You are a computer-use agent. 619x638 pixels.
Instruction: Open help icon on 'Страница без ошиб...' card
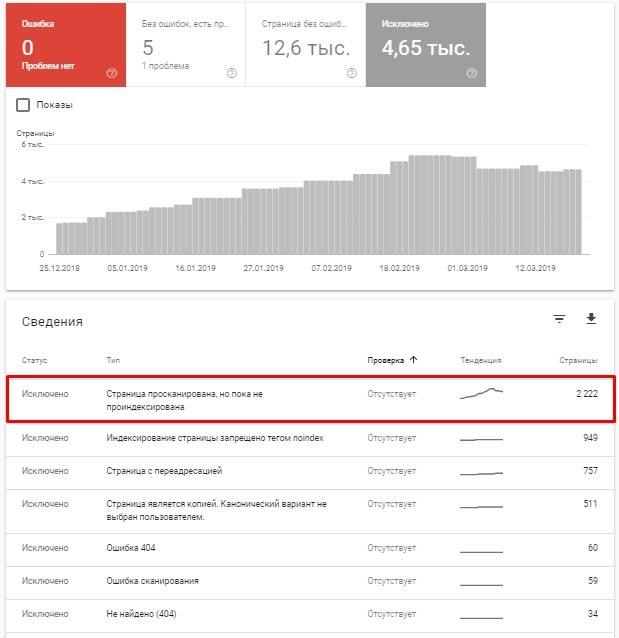pyautogui.click(x=352, y=73)
